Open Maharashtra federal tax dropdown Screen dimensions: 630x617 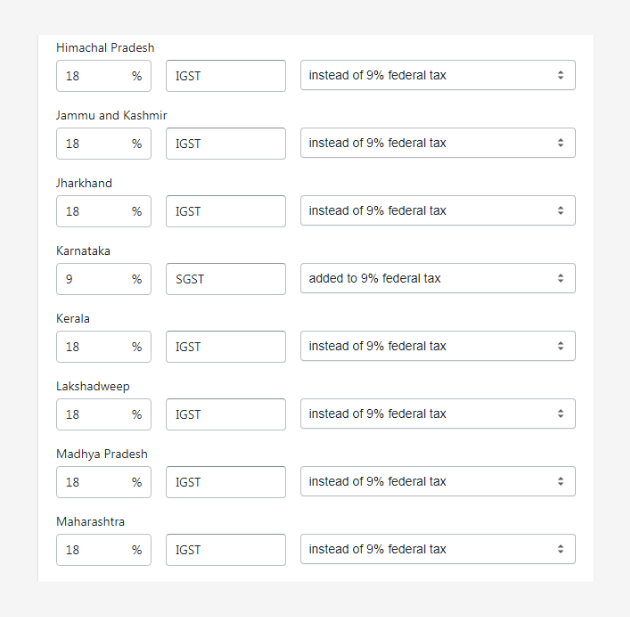[x=438, y=549]
